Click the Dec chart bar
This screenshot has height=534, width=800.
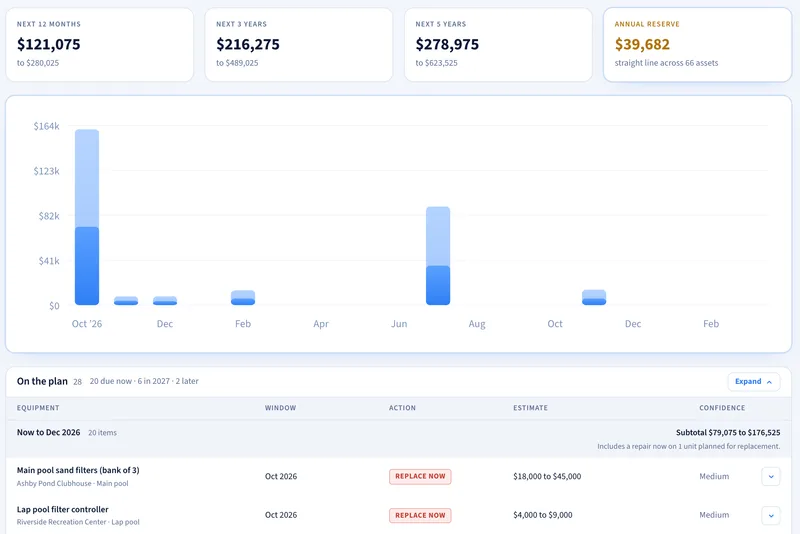[x=165, y=300]
